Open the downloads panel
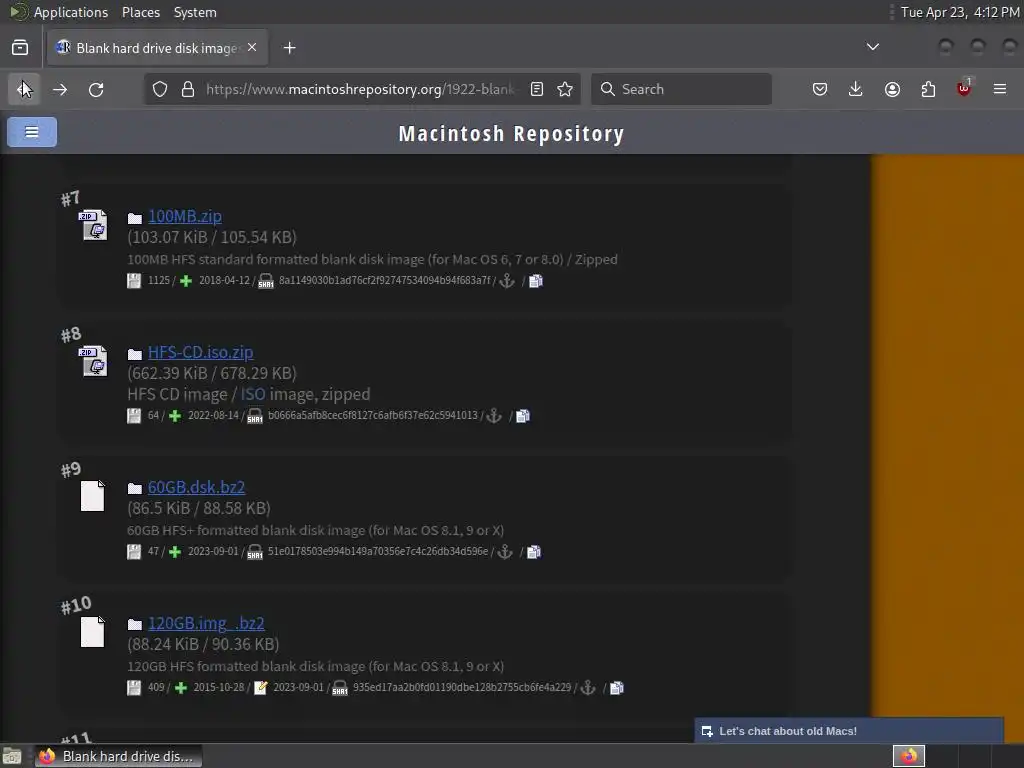This screenshot has height=768, width=1024. click(856, 89)
